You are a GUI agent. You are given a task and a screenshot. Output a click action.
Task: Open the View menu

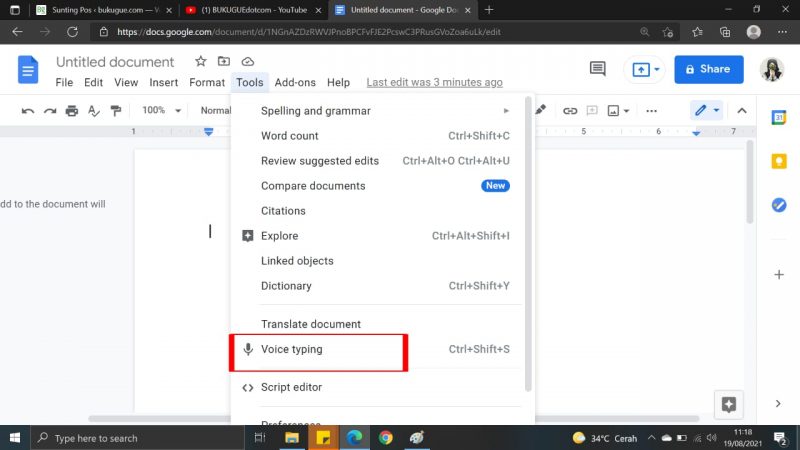tap(126, 82)
